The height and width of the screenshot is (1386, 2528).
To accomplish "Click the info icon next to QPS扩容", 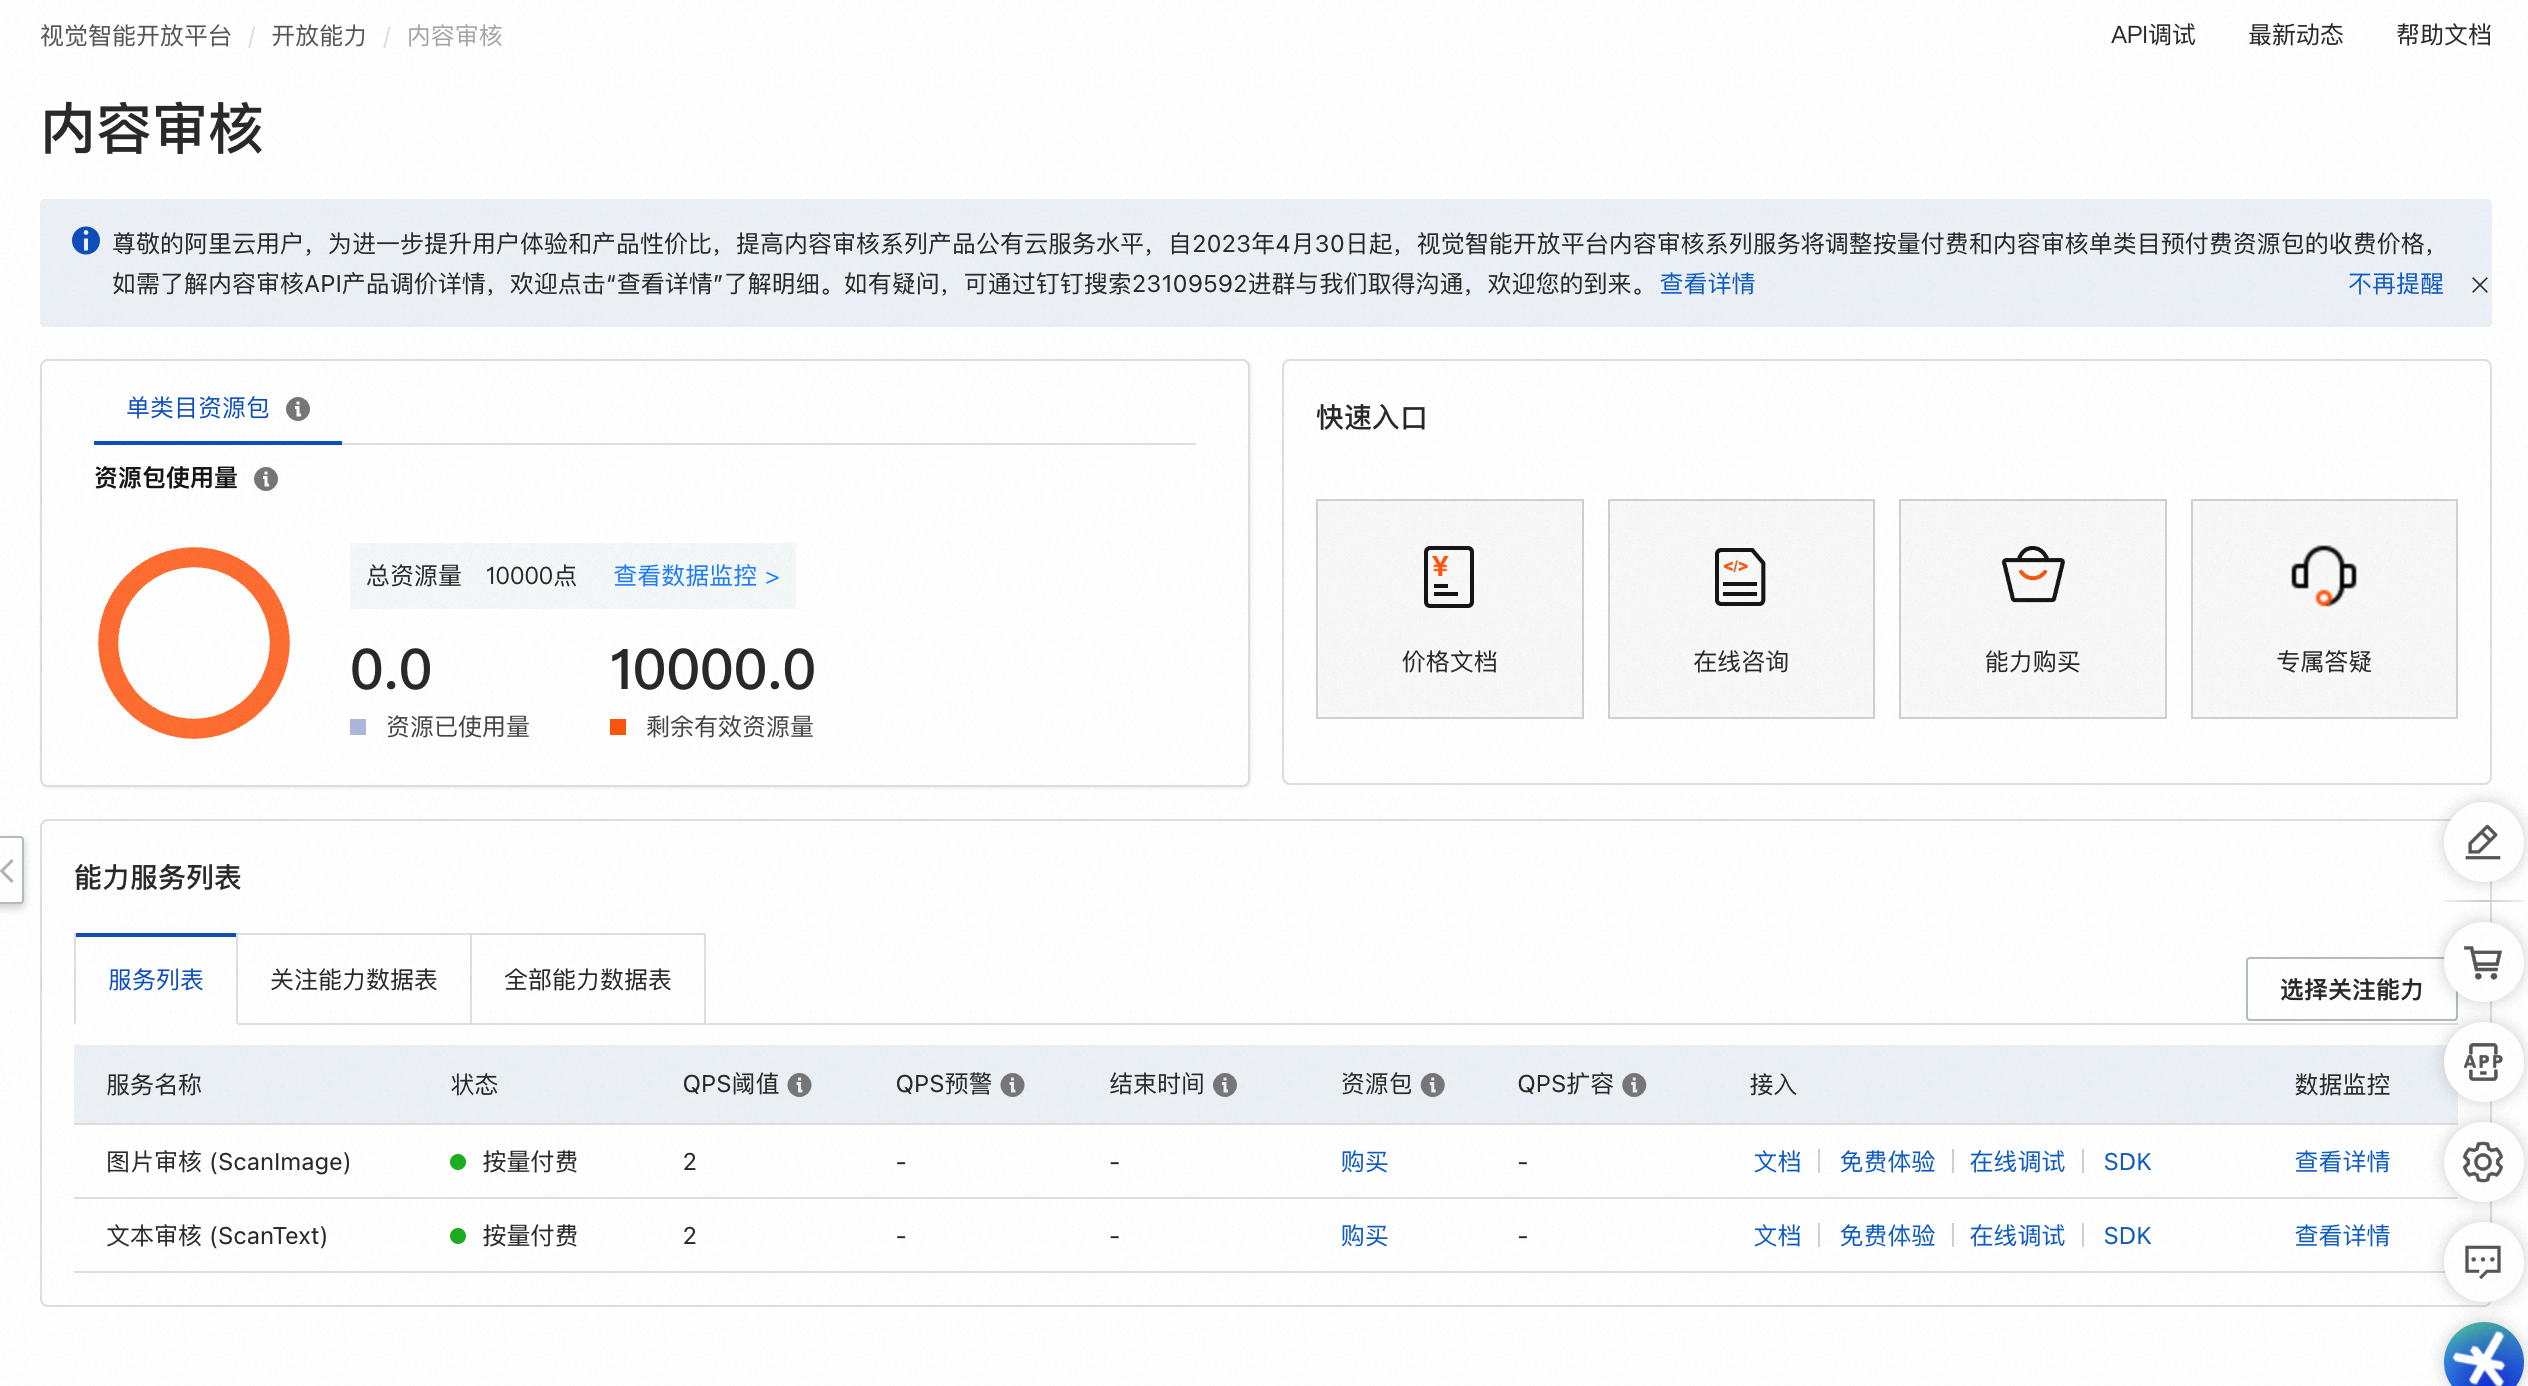I will point(1634,1085).
